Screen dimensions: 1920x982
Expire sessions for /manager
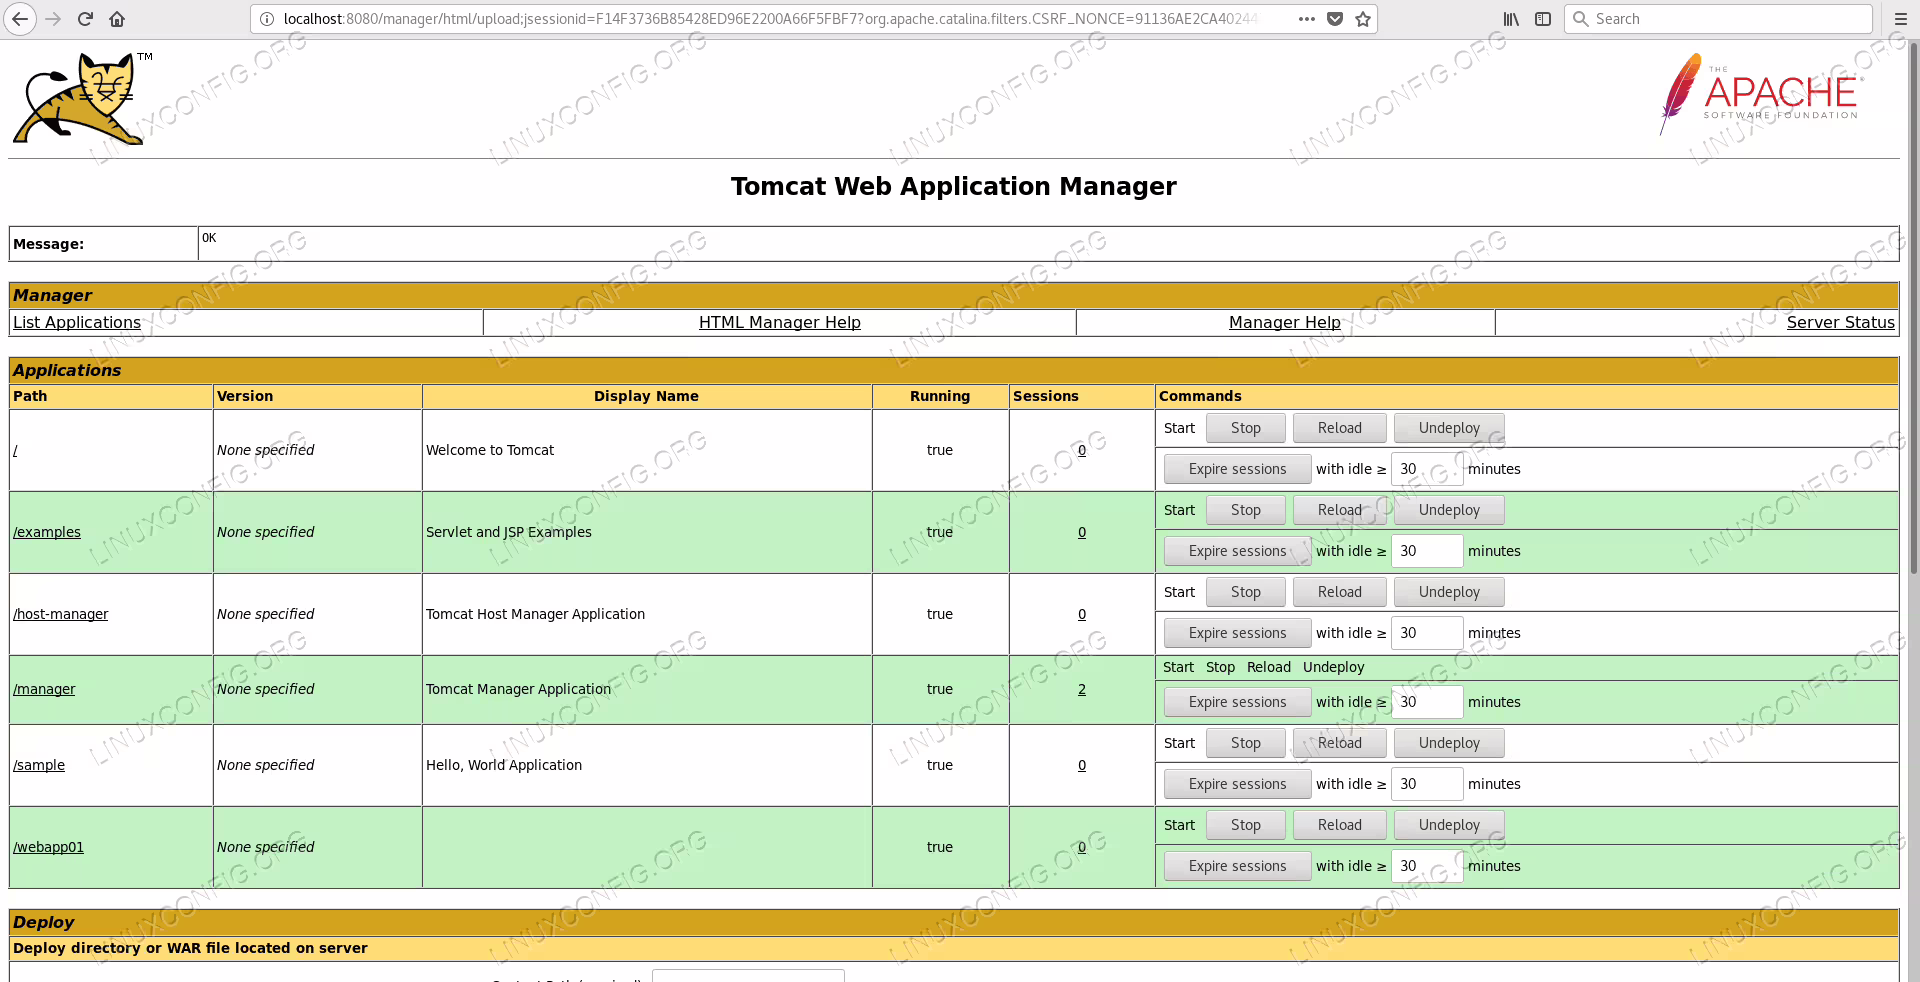point(1238,702)
